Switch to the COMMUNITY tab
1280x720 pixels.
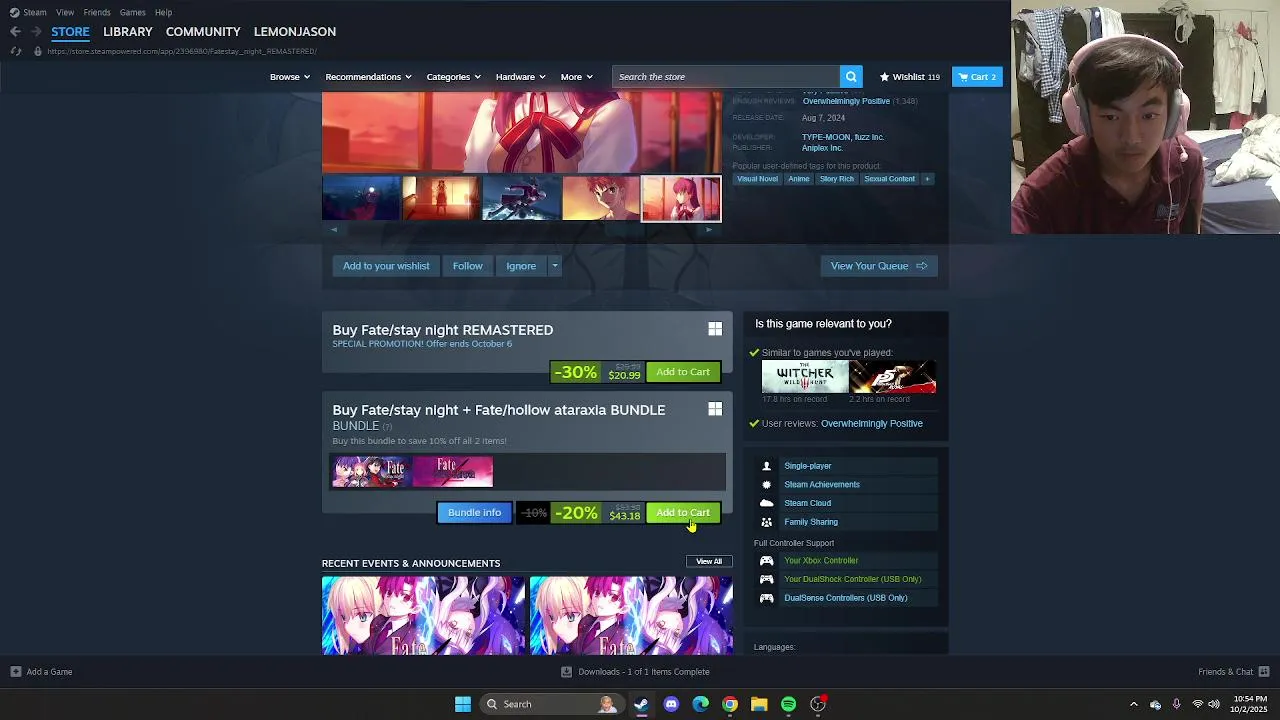(203, 32)
